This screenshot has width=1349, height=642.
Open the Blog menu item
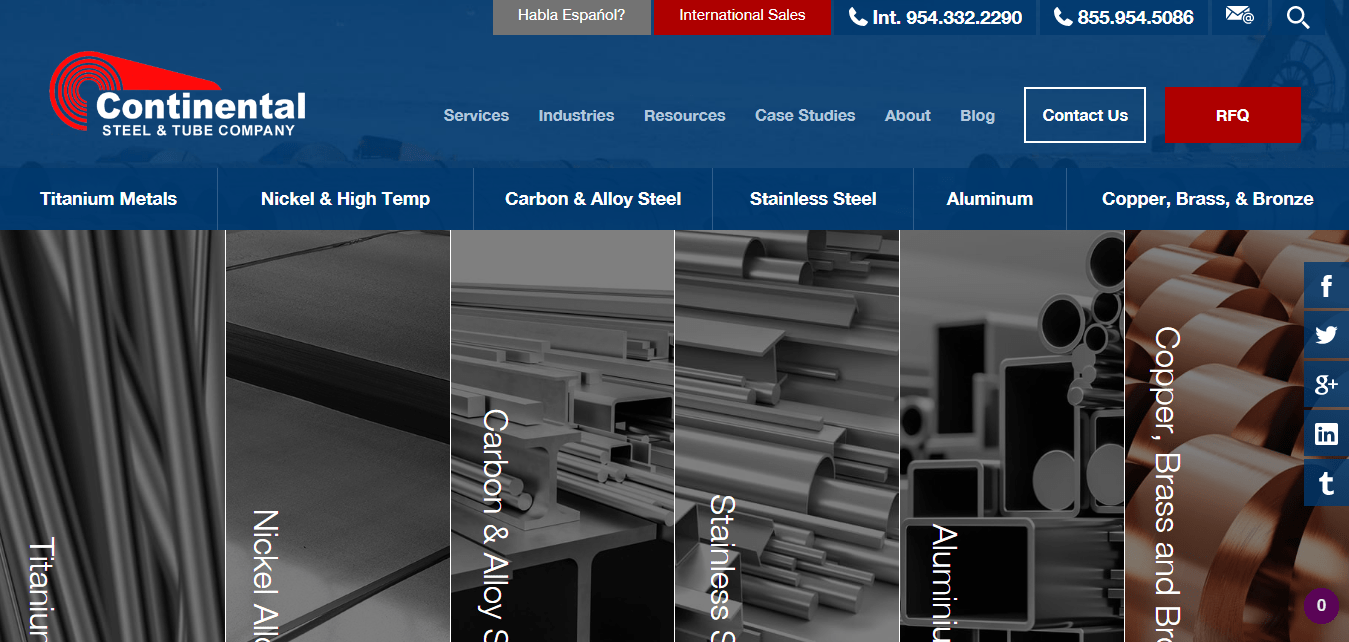(x=977, y=115)
